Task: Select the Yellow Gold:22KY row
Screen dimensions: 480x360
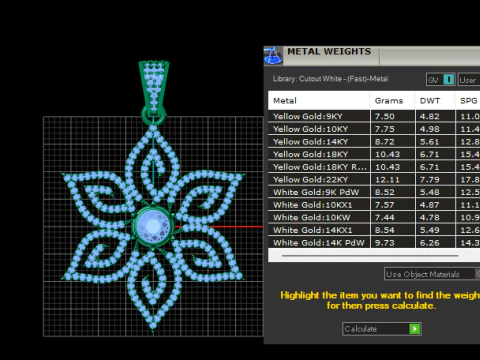Action: coord(374,180)
